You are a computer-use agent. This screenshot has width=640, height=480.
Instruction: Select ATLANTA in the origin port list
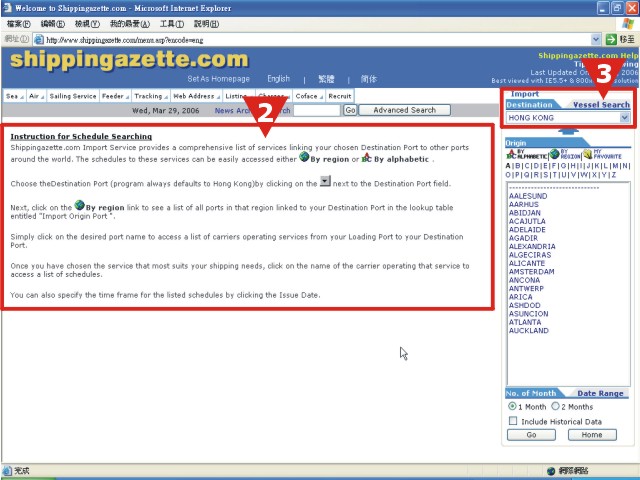(525, 322)
